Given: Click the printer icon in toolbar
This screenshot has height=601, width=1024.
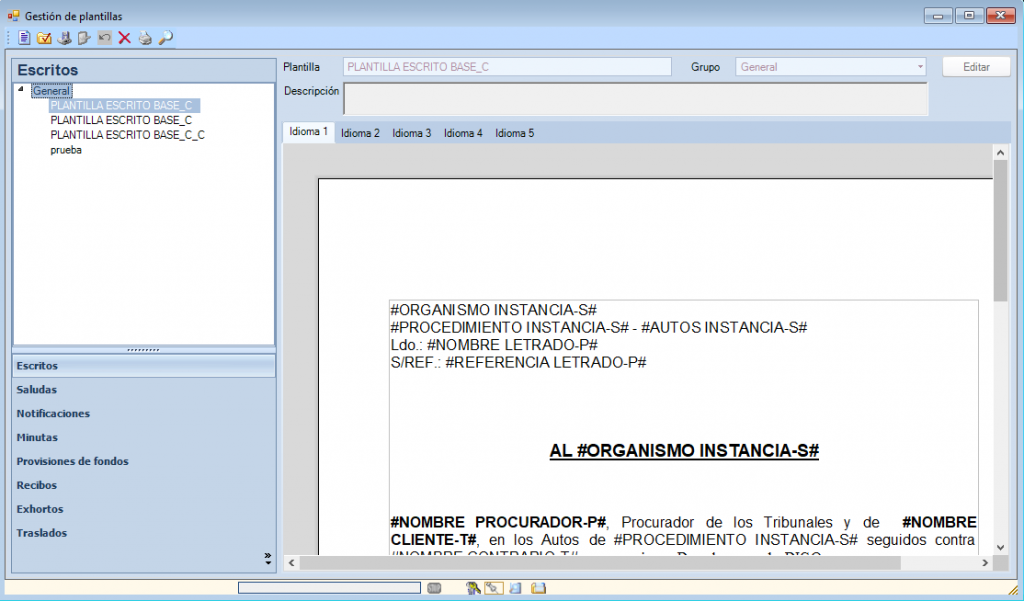Looking at the screenshot, I should coord(145,38).
